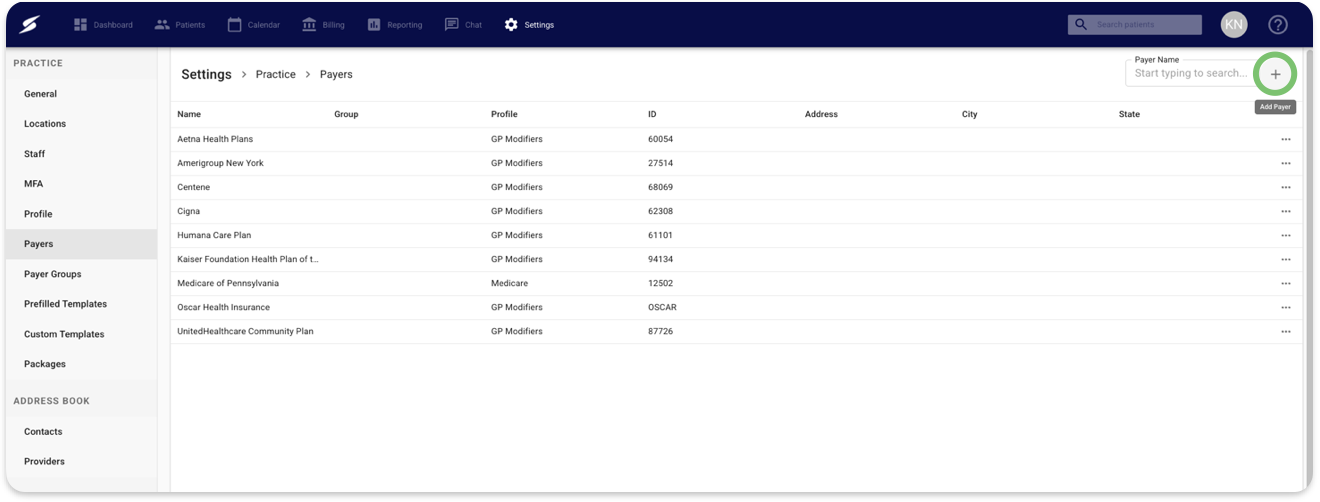This screenshot has width=1320, height=502.
Task: Select Custom Templates in the sidebar
Action: pyautogui.click(x=81, y=334)
